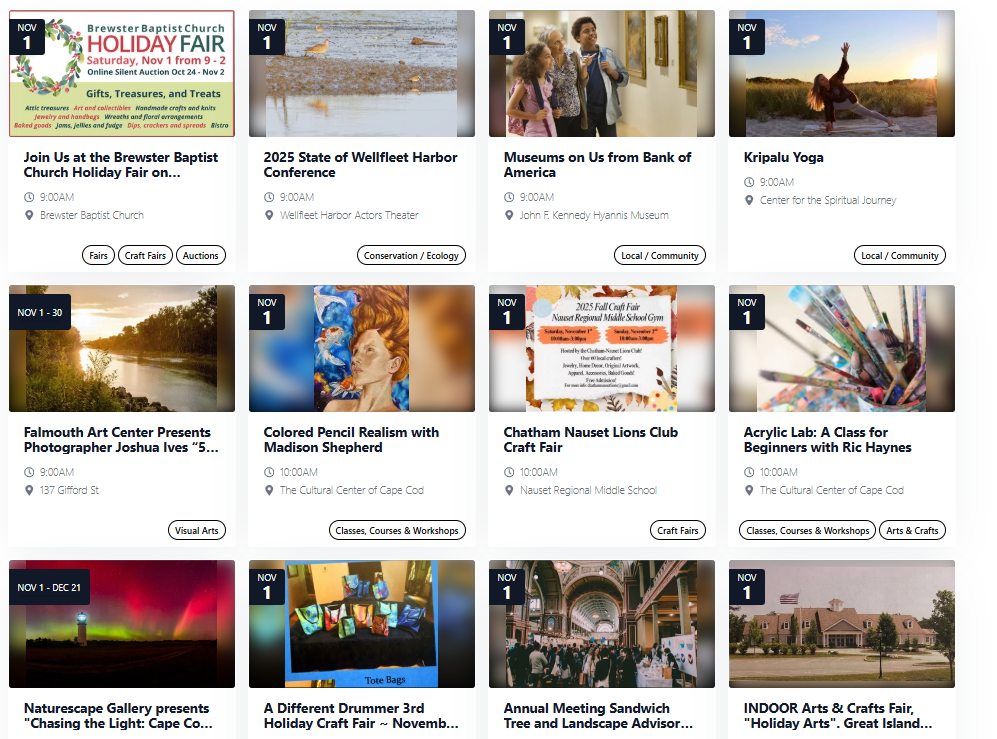Click the clock icon under Kripalu Yoga
Image resolution: width=997 pixels, height=739 pixels.
749,182
